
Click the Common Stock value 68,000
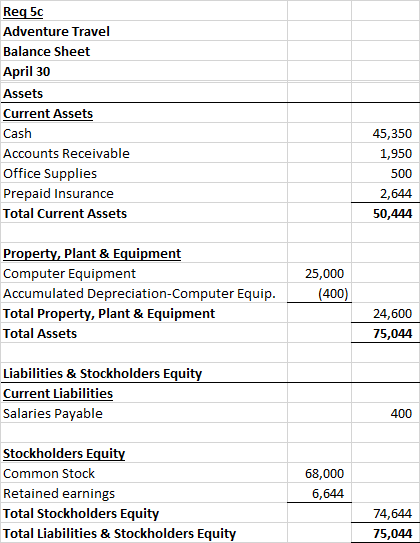click(324, 474)
